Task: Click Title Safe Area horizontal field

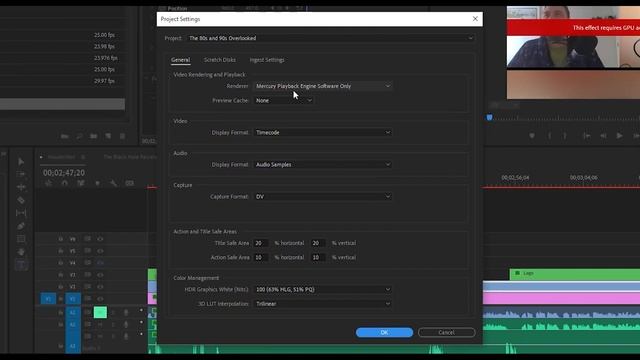Action: pyautogui.click(x=261, y=243)
